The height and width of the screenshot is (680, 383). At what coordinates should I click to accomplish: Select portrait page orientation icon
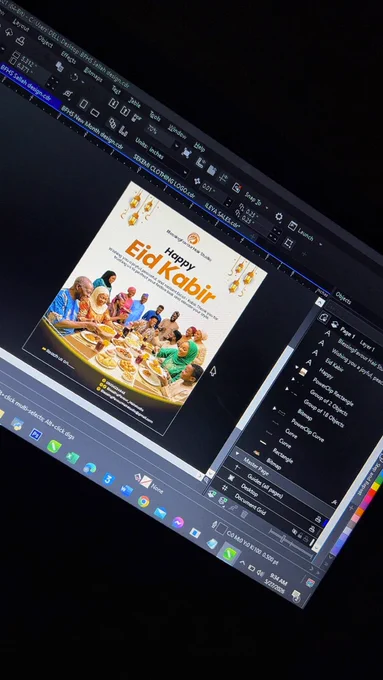(84, 104)
